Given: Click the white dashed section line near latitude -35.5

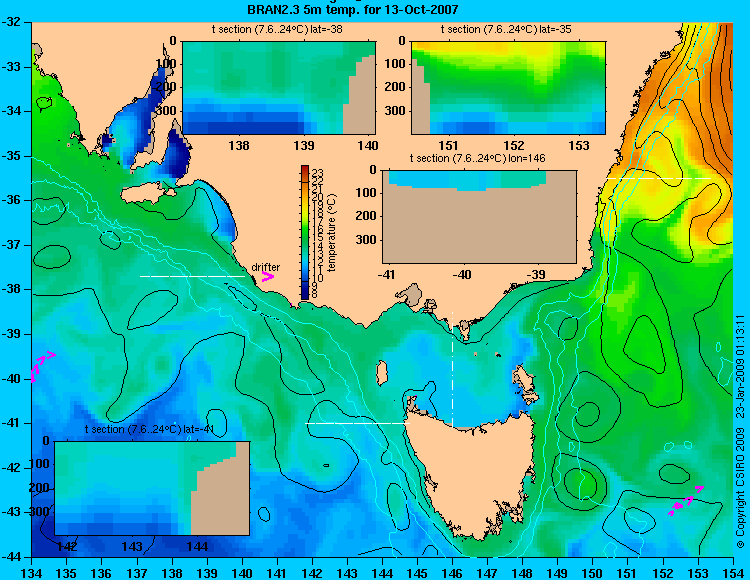Looking at the screenshot, I should [659, 178].
